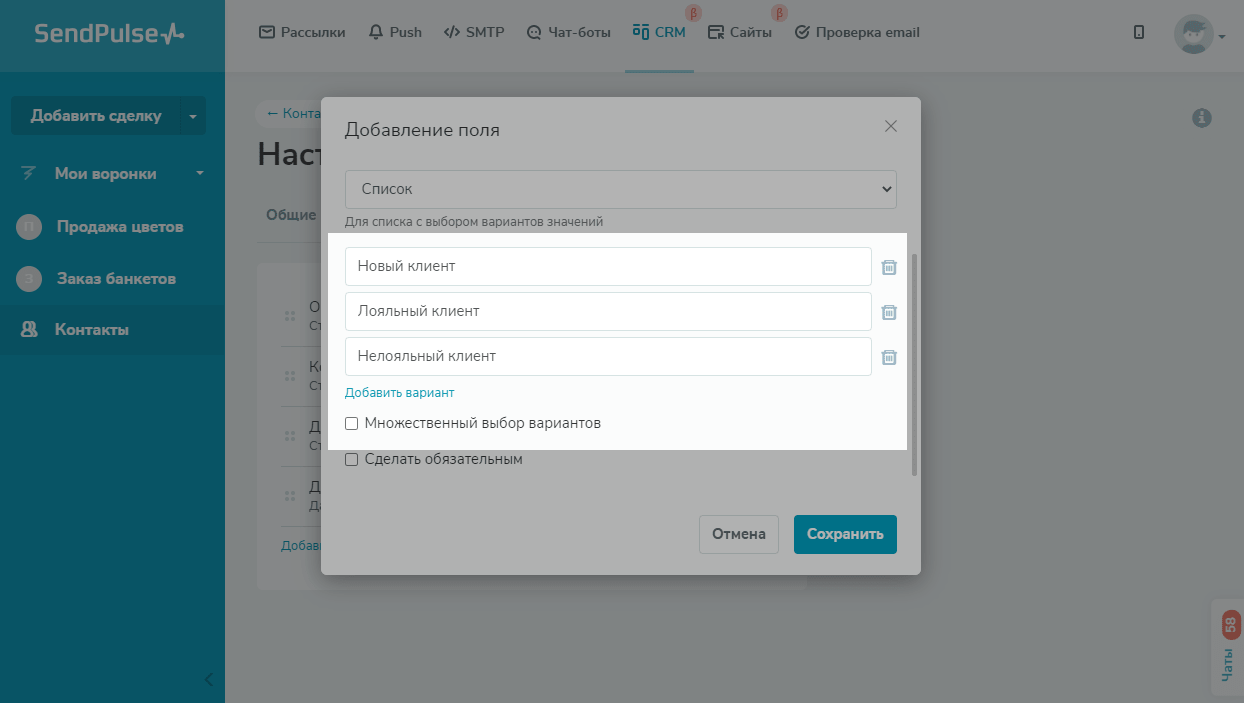
Task: Open the Рассылки menu item
Action: 302,32
